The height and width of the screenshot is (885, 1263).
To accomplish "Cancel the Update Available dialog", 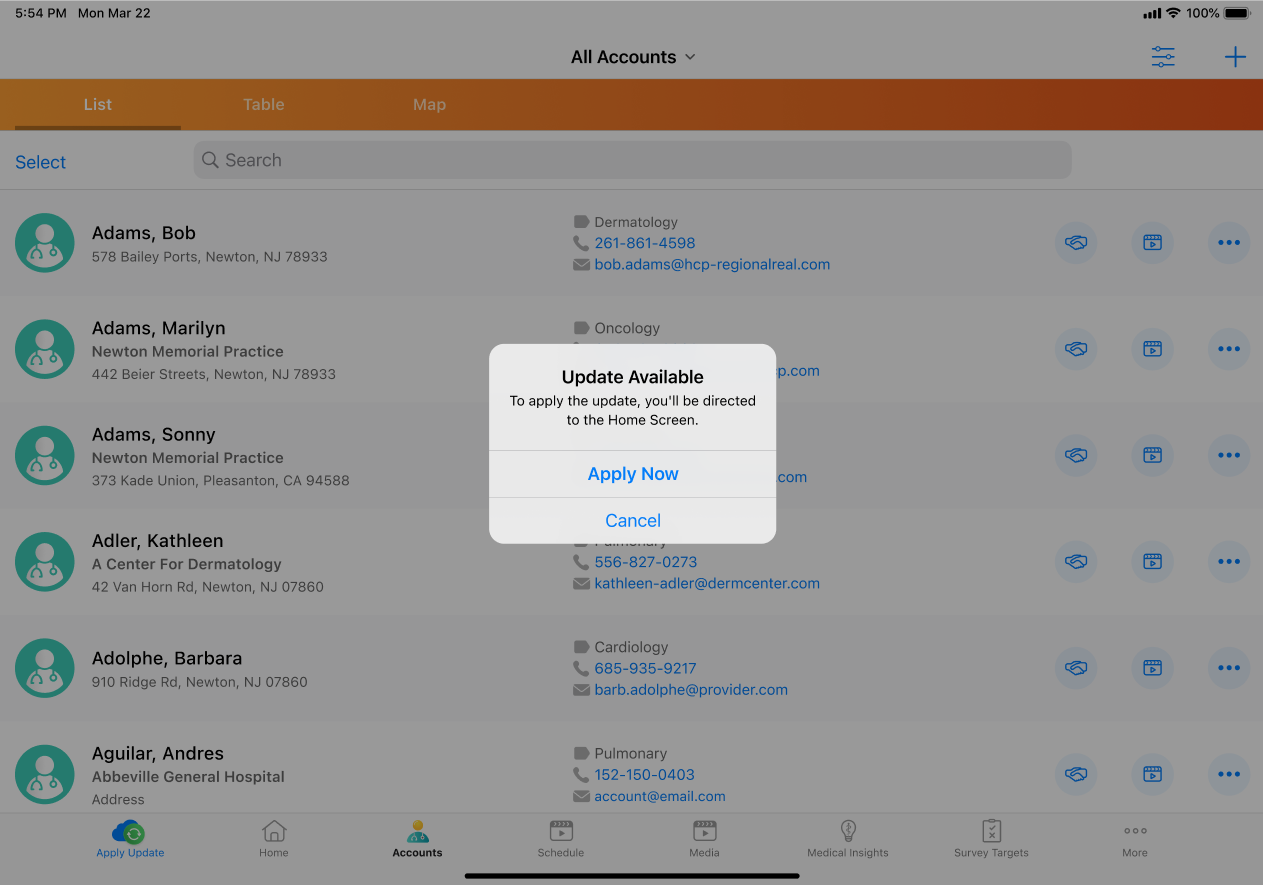I will pyautogui.click(x=632, y=520).
